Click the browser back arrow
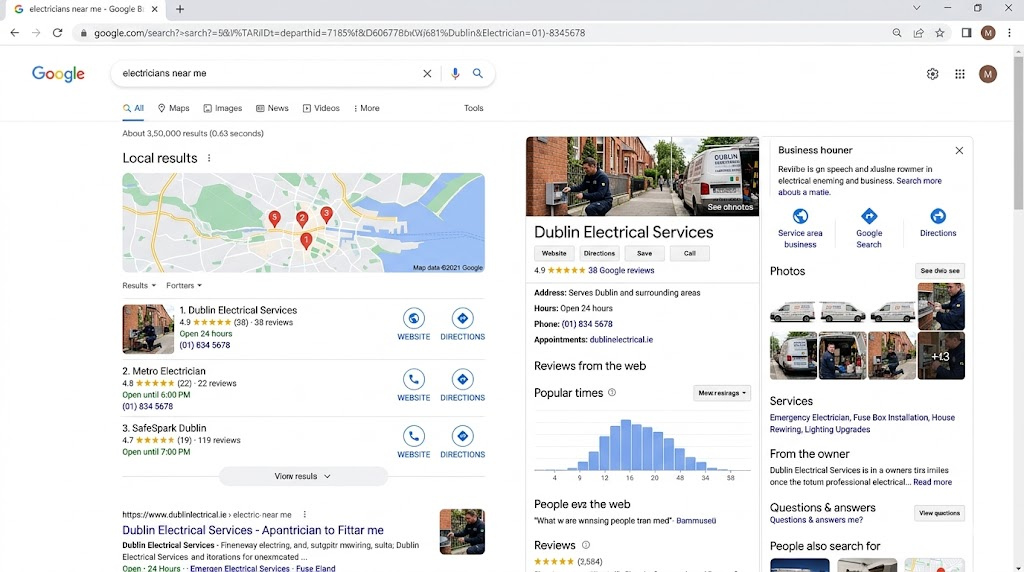1024x572 pixels. coord(14,33)
